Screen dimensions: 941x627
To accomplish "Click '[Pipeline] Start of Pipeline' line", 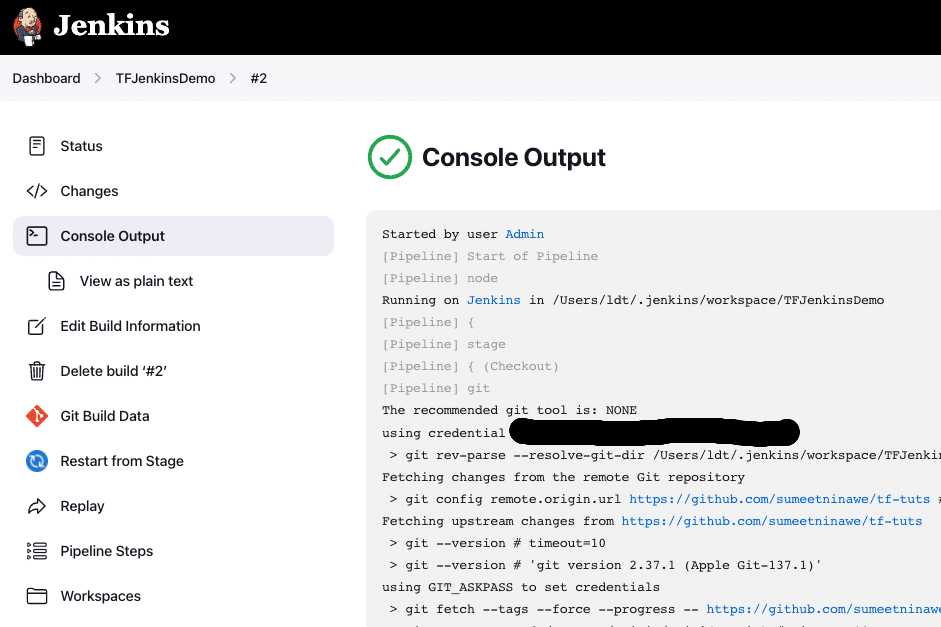I will coord(490,256).
